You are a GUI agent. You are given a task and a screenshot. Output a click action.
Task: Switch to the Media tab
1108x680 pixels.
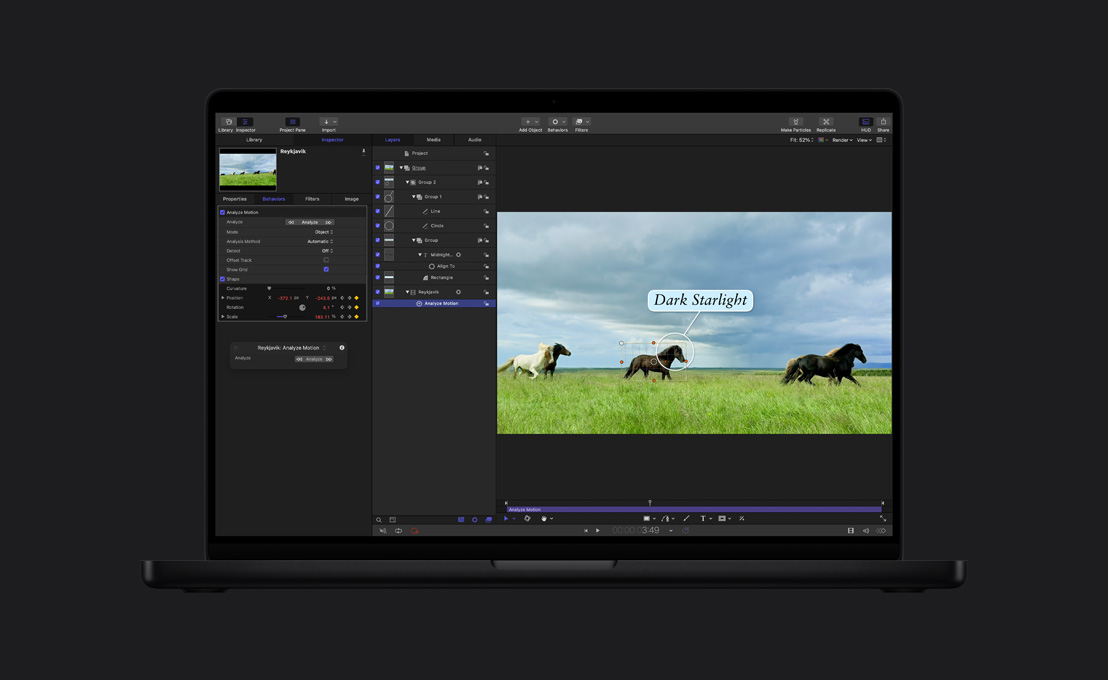435,140
